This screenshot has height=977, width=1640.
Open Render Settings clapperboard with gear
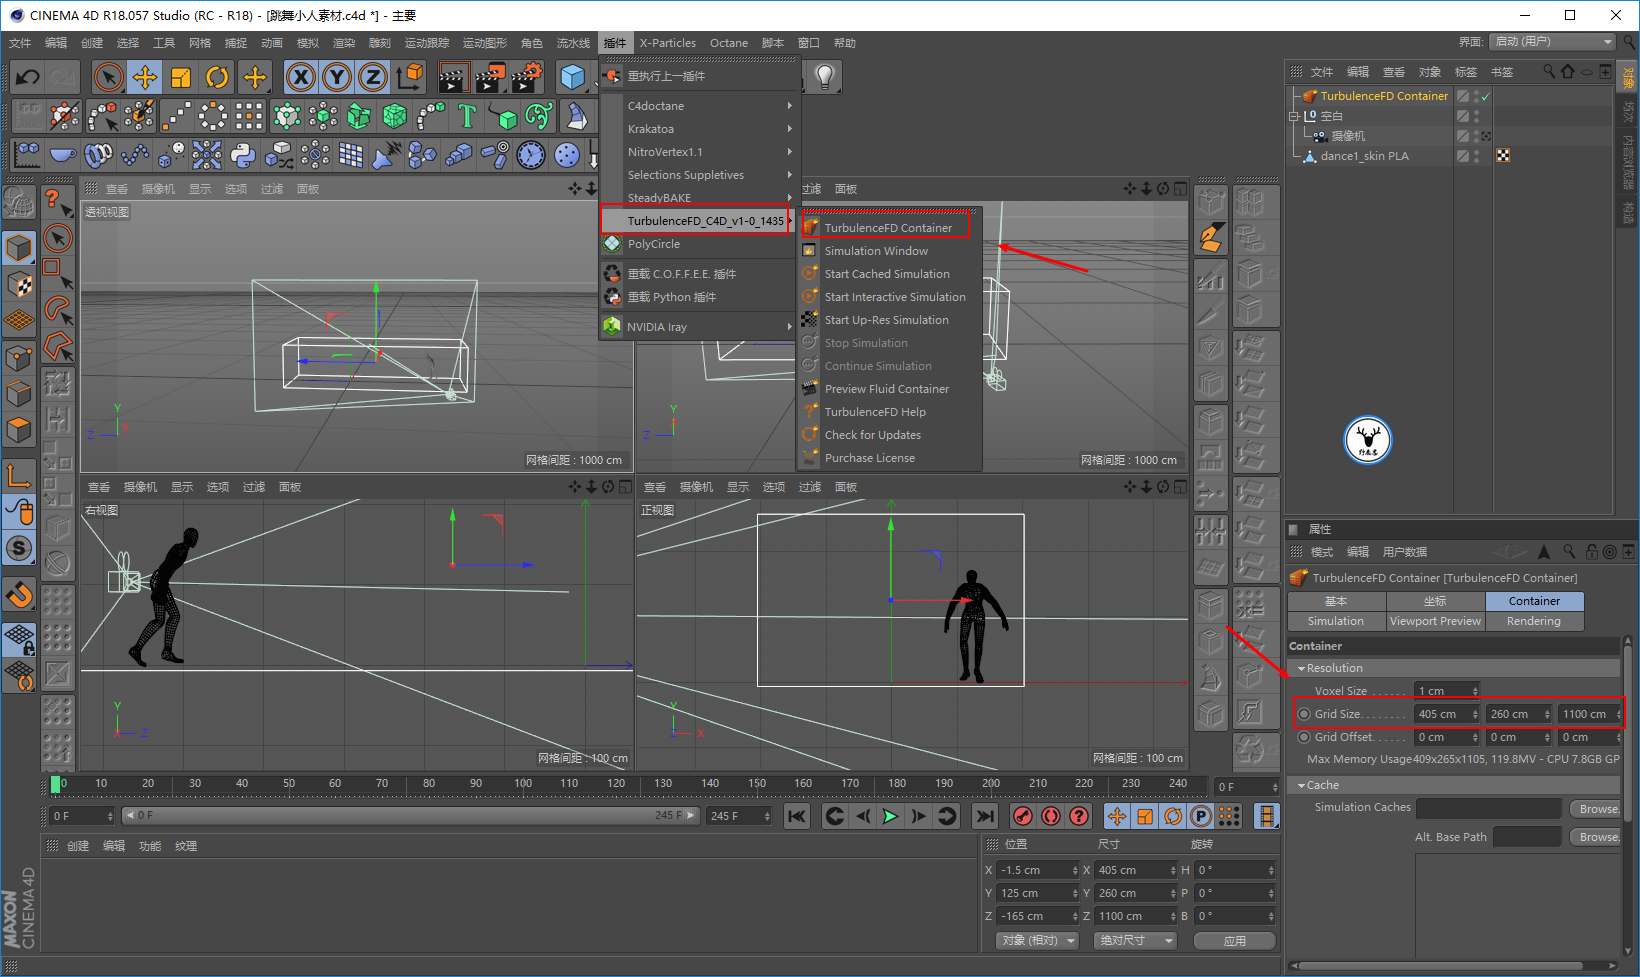pyautogui.click(x=526, y=77)
